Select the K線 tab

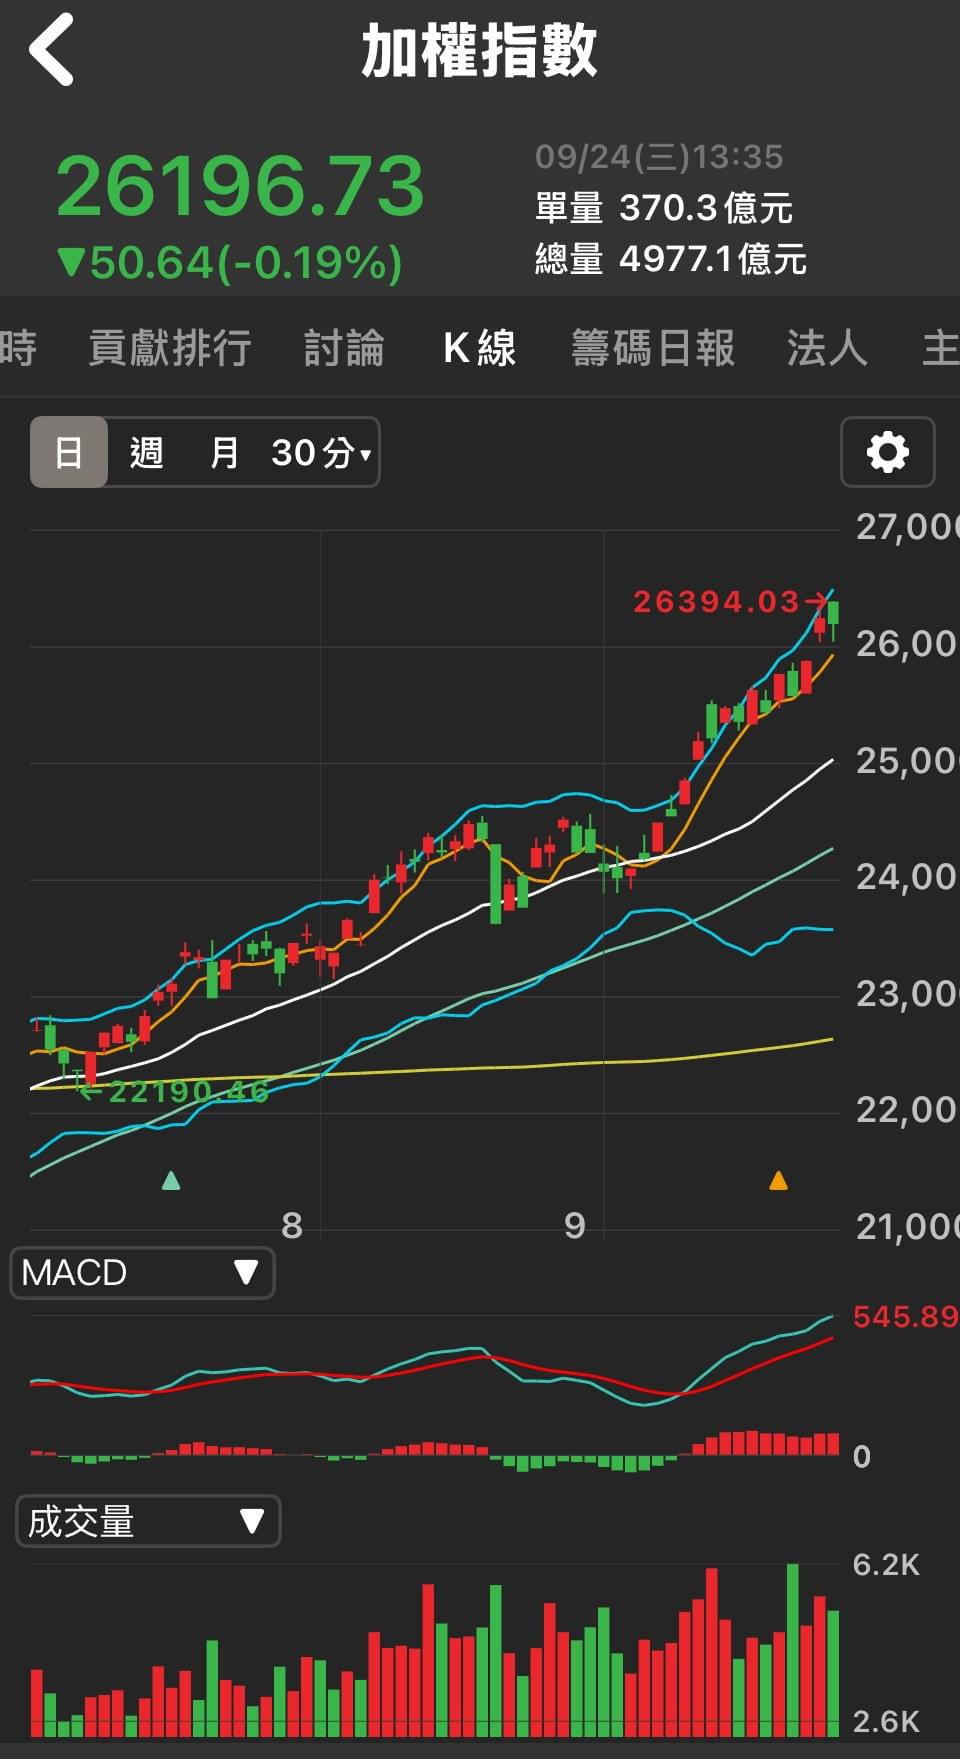[x=479, y=348]
